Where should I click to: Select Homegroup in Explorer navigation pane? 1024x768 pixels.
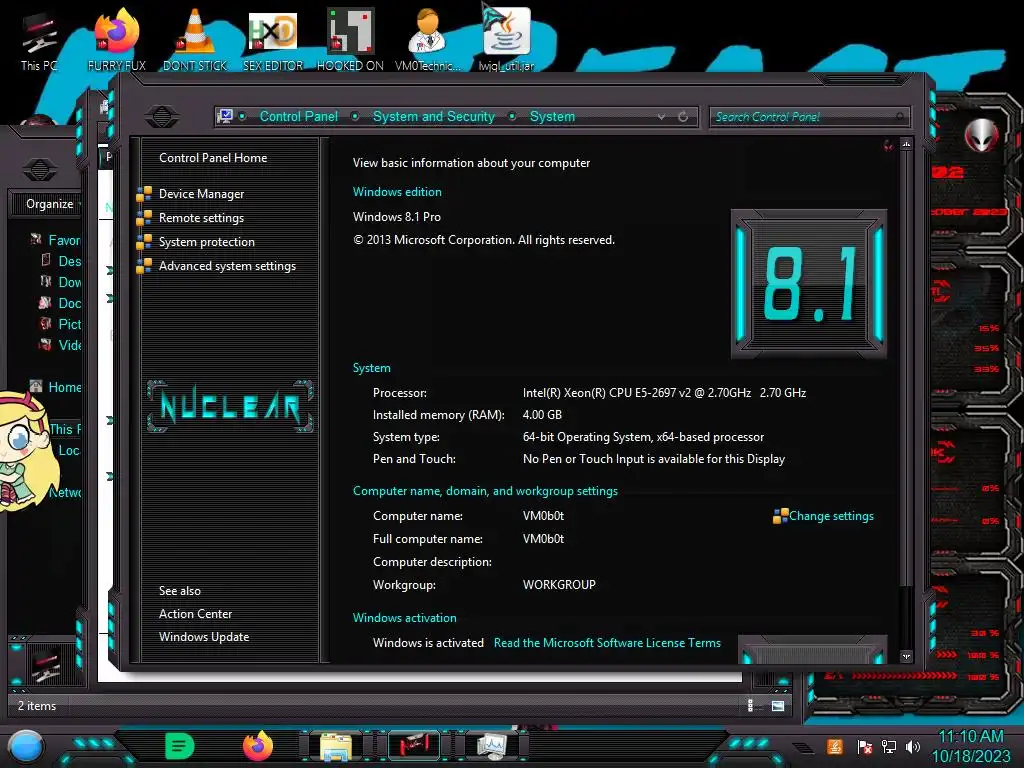click(64, 387)
